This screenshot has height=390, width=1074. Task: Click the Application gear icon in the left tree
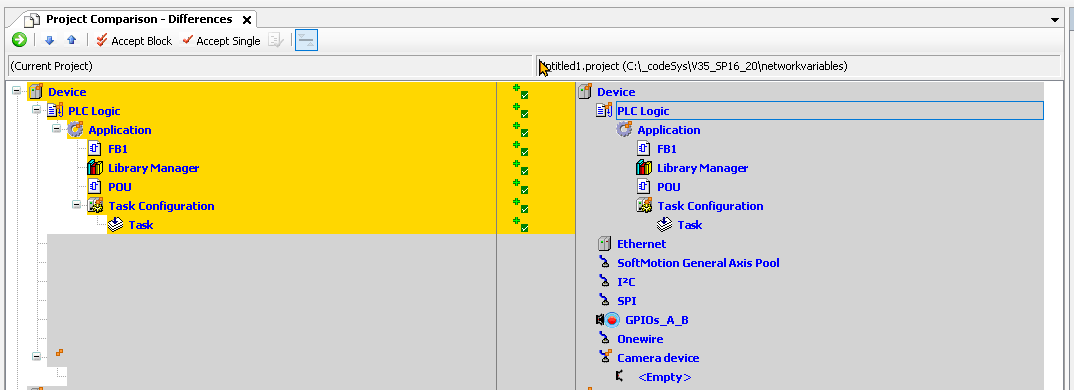[75, 130]
